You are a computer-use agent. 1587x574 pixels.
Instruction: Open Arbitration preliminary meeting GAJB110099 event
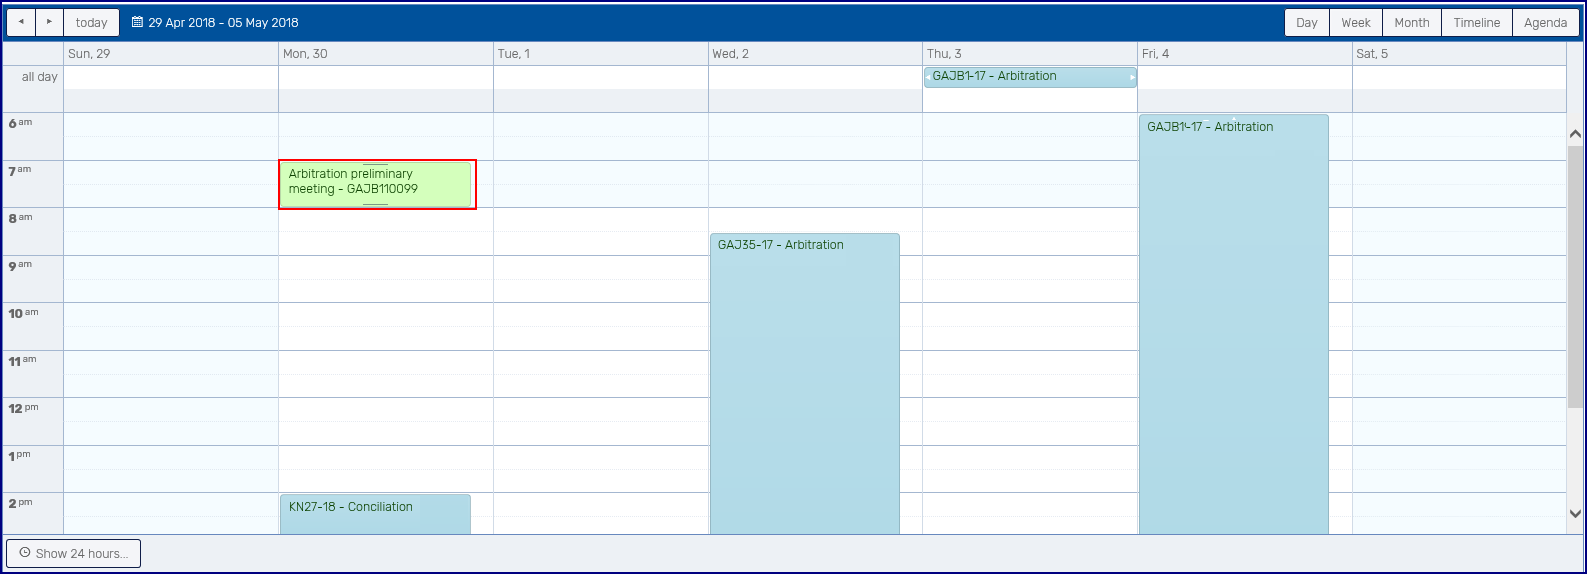pos(375,185)
